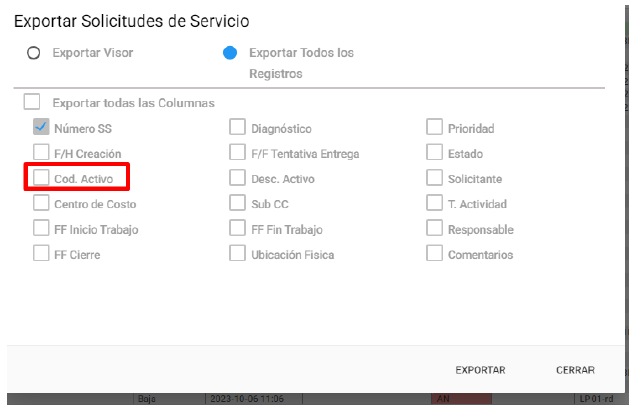The height and width of the screenshot is (405, 629).
Task: Click the EXPORTAR button
Action: click(x=480, y=370)
